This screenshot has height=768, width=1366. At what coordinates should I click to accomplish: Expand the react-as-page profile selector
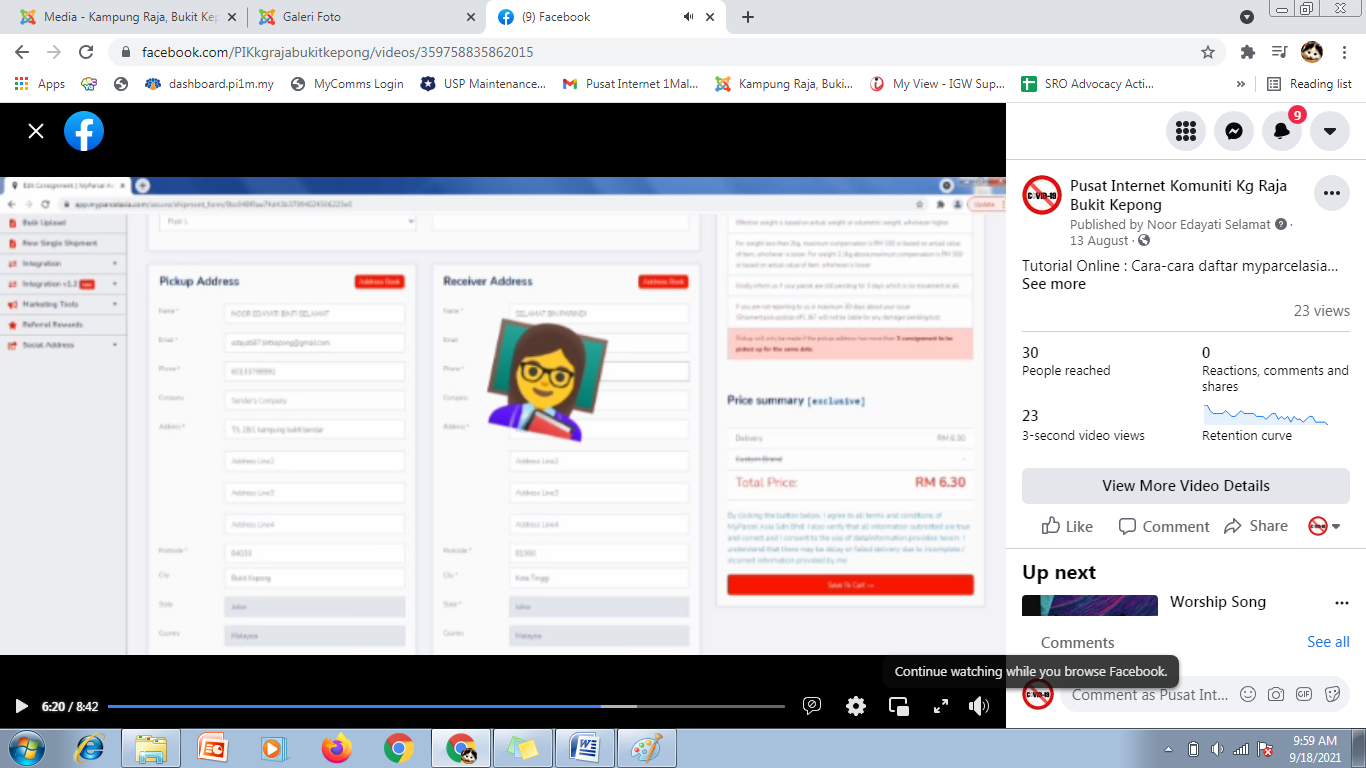coord(1325,526)
